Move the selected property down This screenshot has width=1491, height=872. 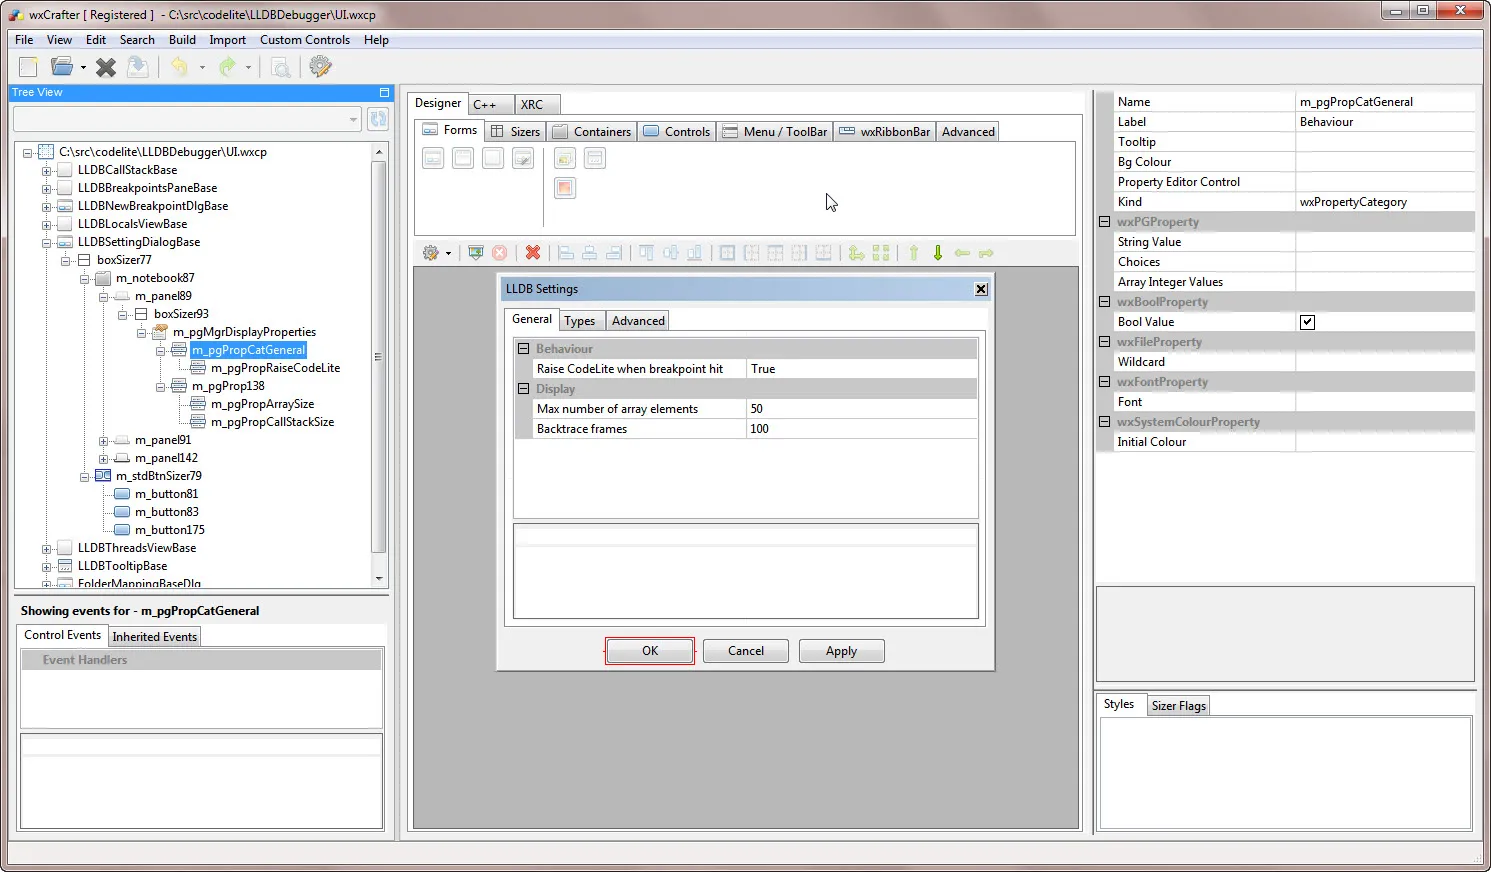point(937,252)
